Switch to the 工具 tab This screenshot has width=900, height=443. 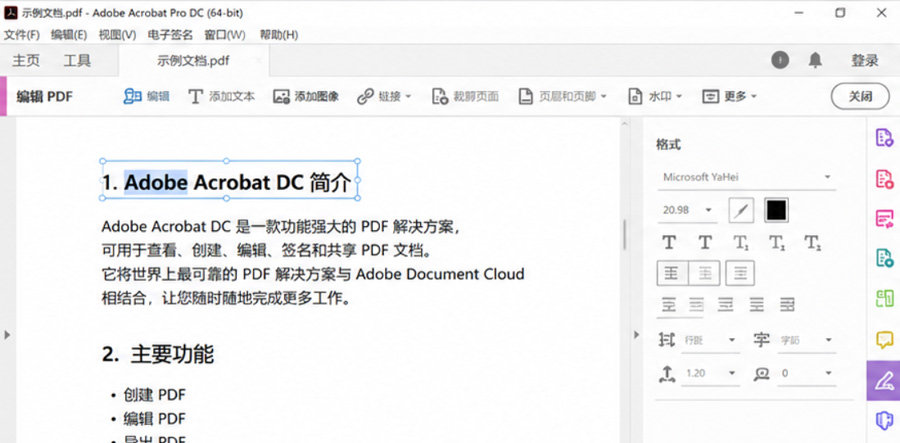[x=77, y=61]
